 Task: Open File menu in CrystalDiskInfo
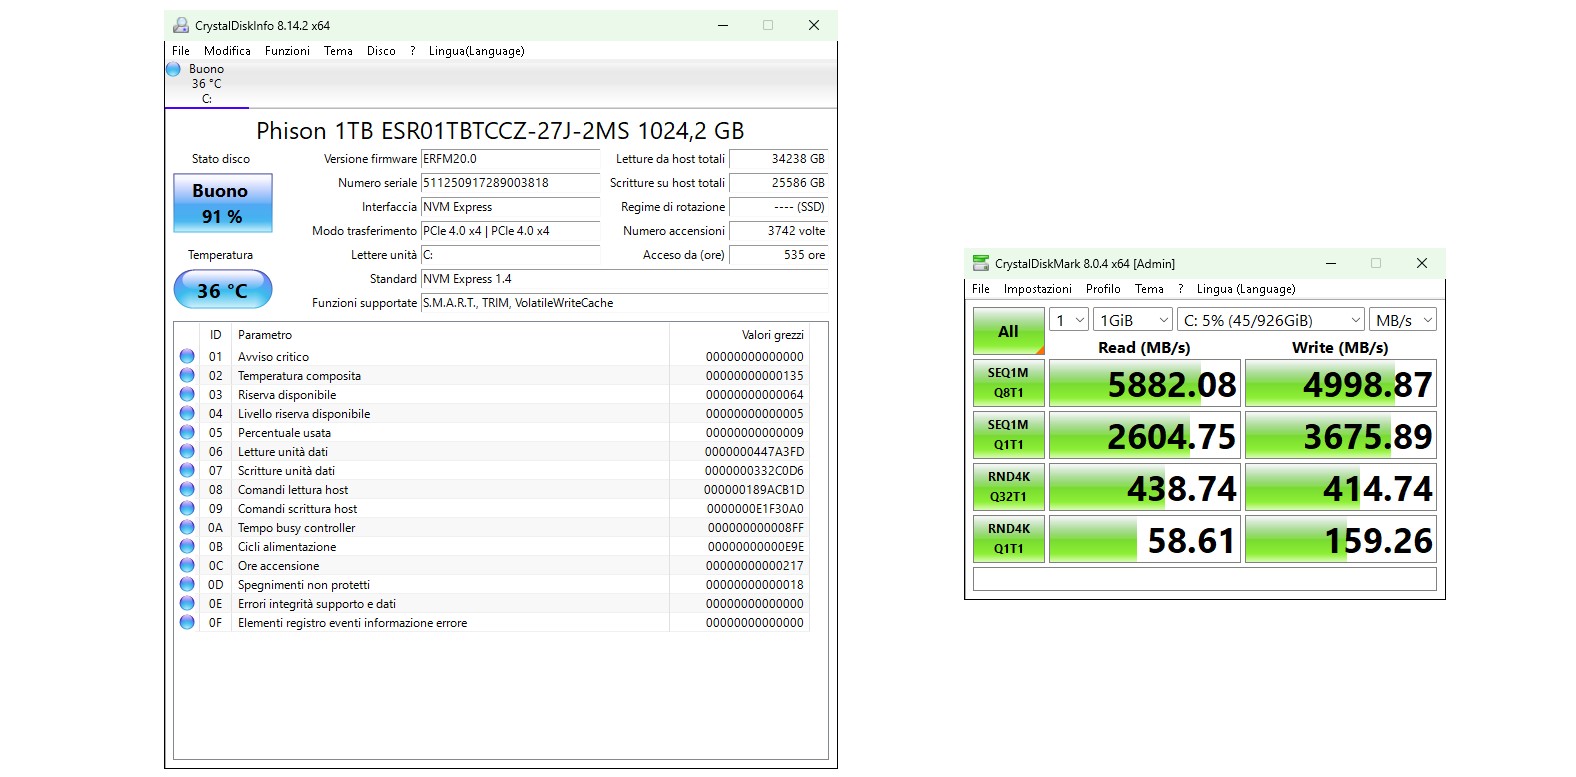(181, 51)
